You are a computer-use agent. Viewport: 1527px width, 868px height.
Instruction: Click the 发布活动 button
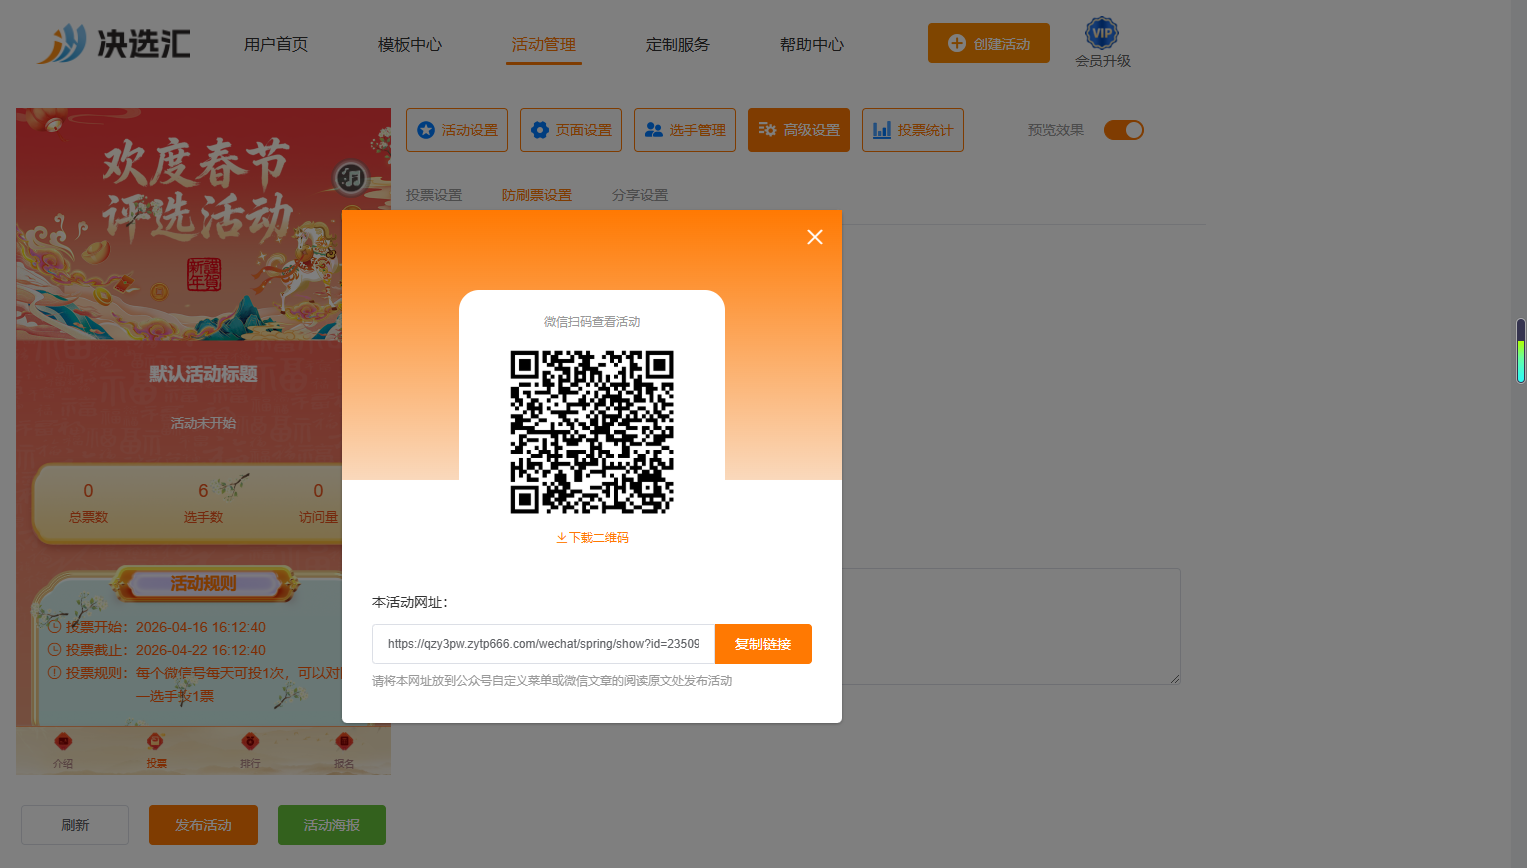coord(203,825)
